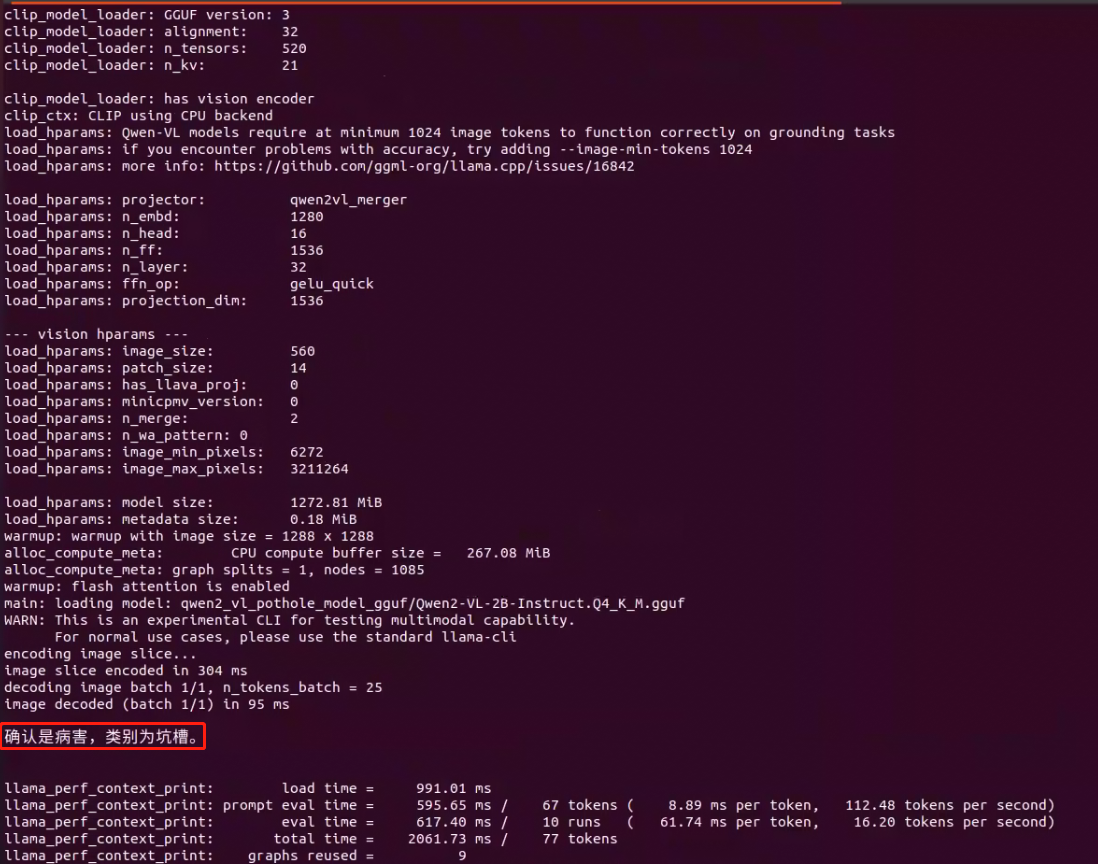Screen dimensions: 1098x864
Task: Select the Qwen2-VL-2B-Instruct.Q4_K_M.gguf model path
Action: [x=432, y=603]
